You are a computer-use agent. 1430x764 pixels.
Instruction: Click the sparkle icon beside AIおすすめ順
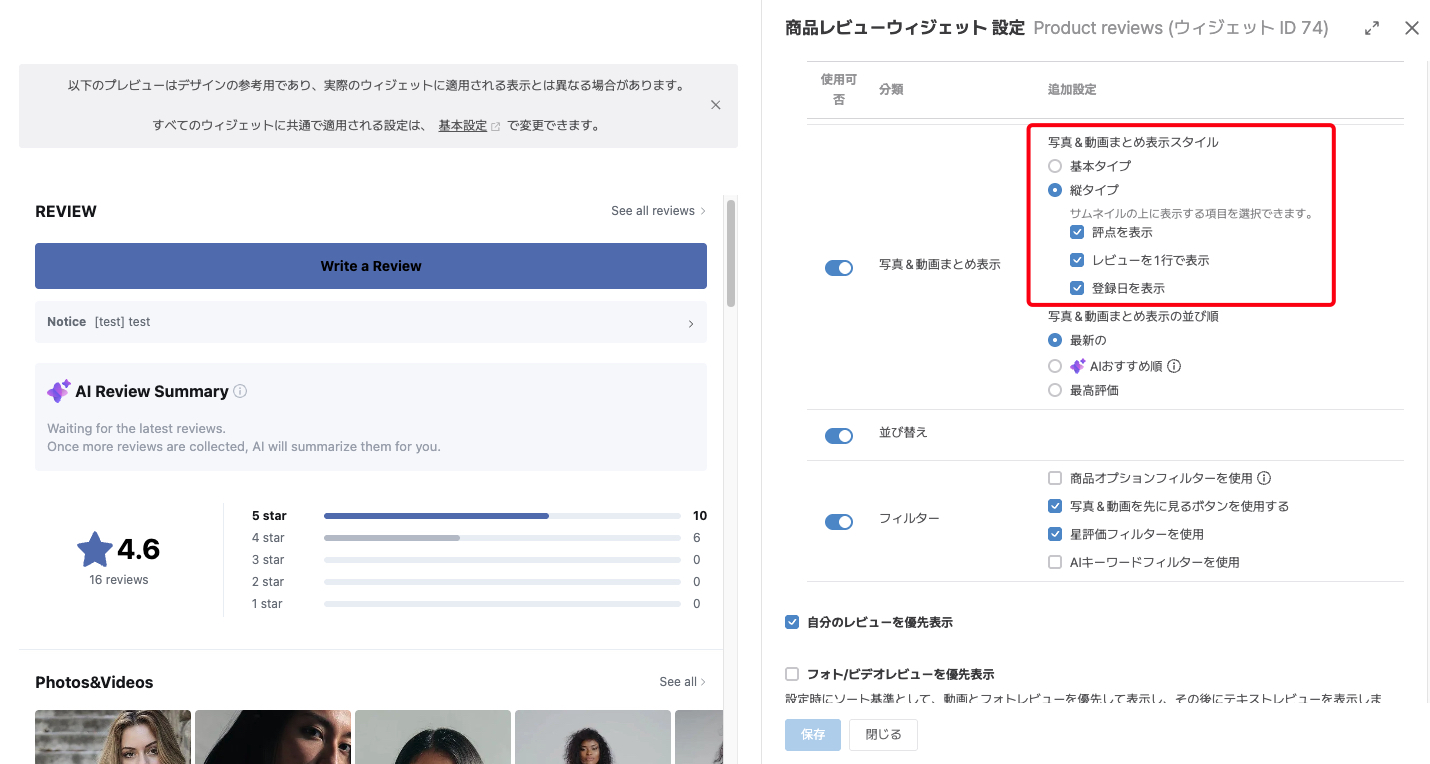1078,366
